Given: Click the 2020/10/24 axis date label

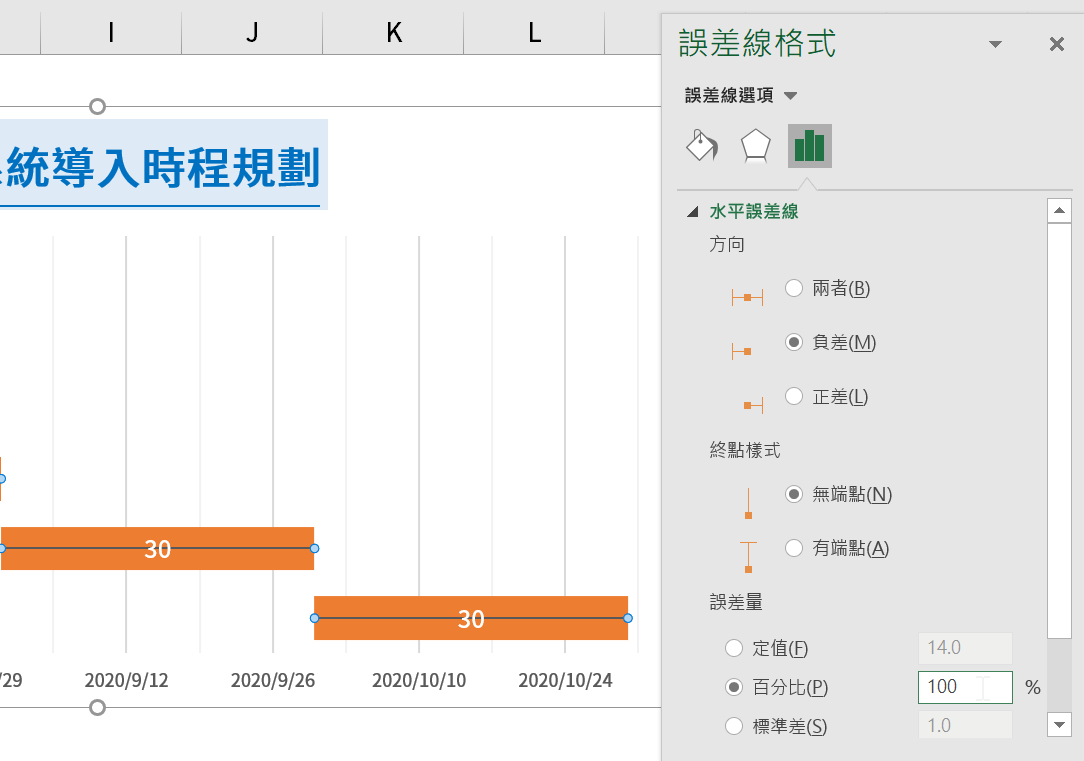Looking at the screenshot, I should click(566, 681).
